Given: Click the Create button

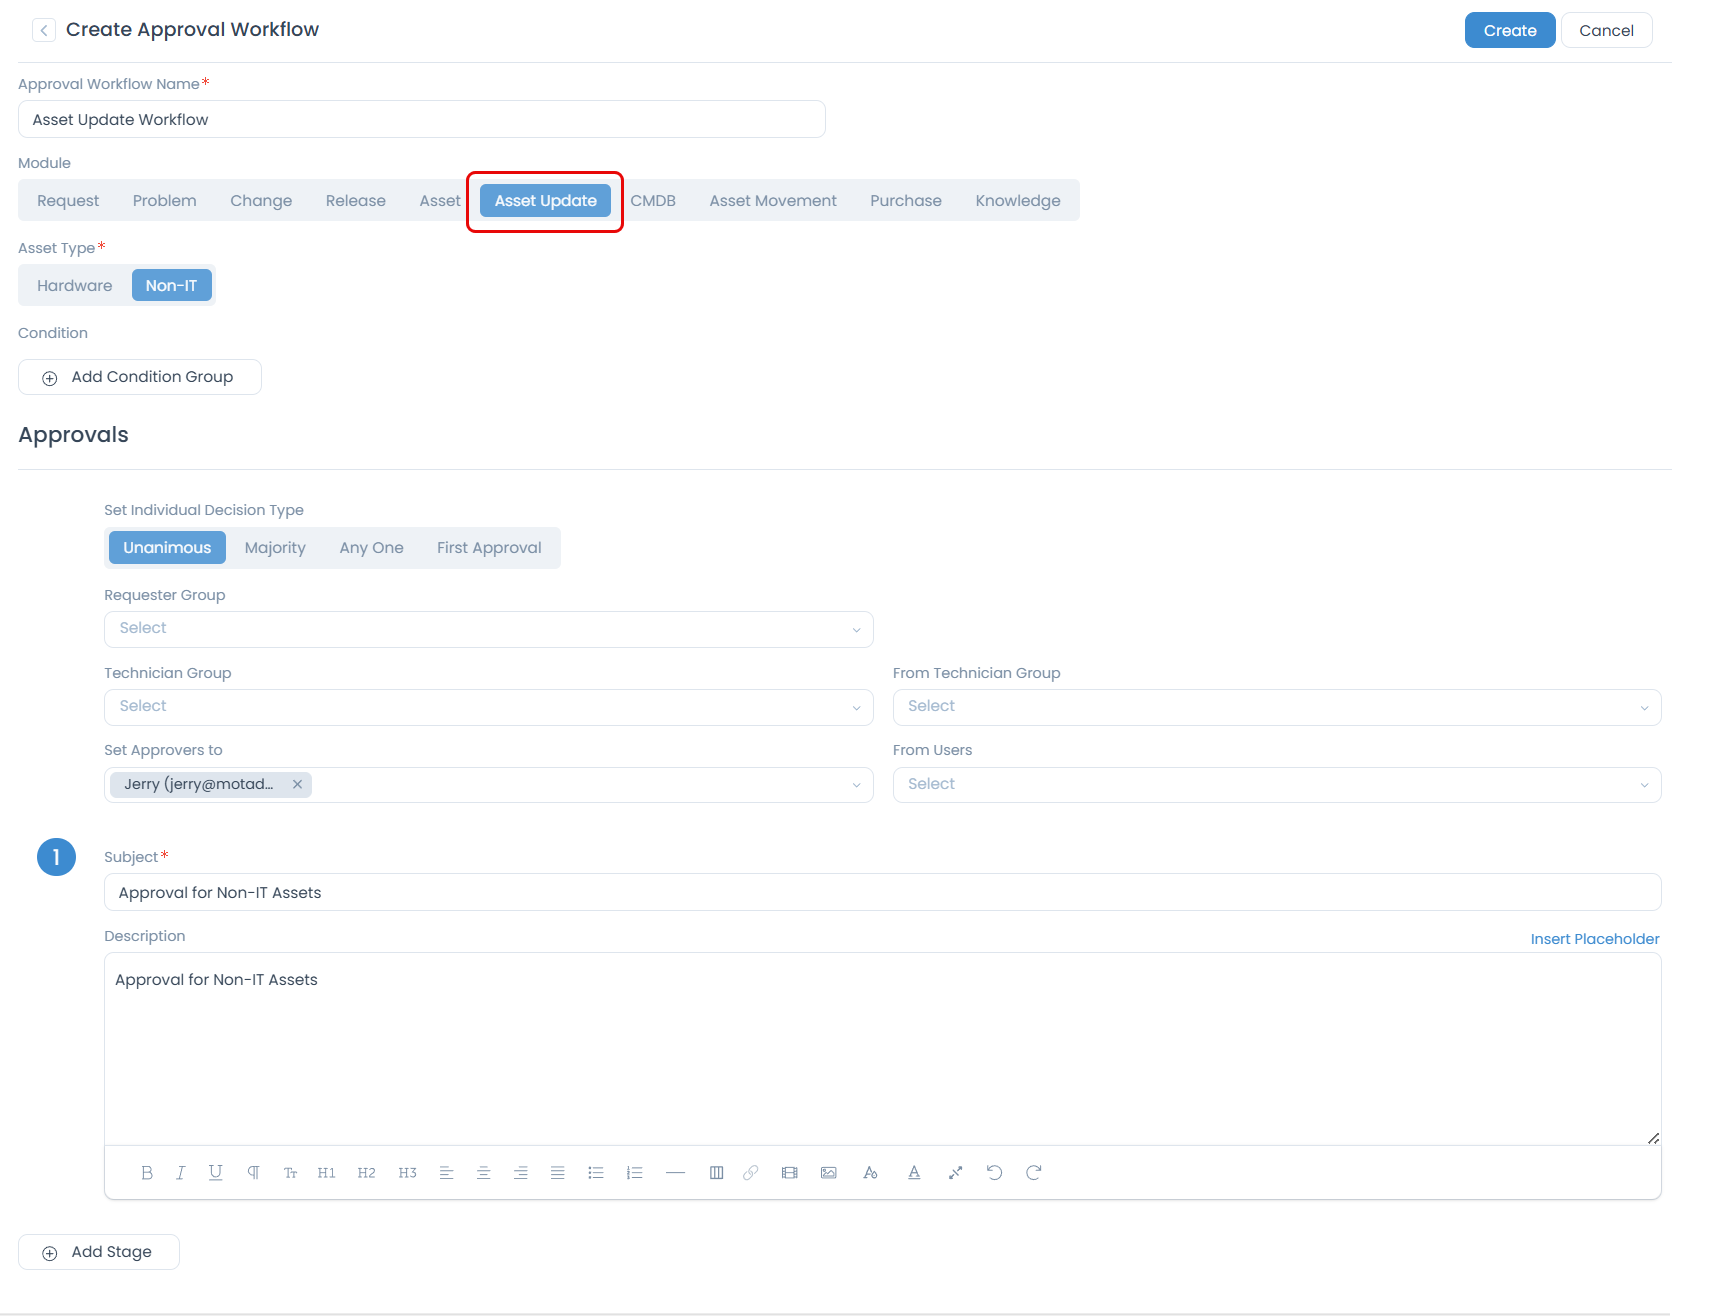Looking at the screenshot, I should tap(1509, 31).
